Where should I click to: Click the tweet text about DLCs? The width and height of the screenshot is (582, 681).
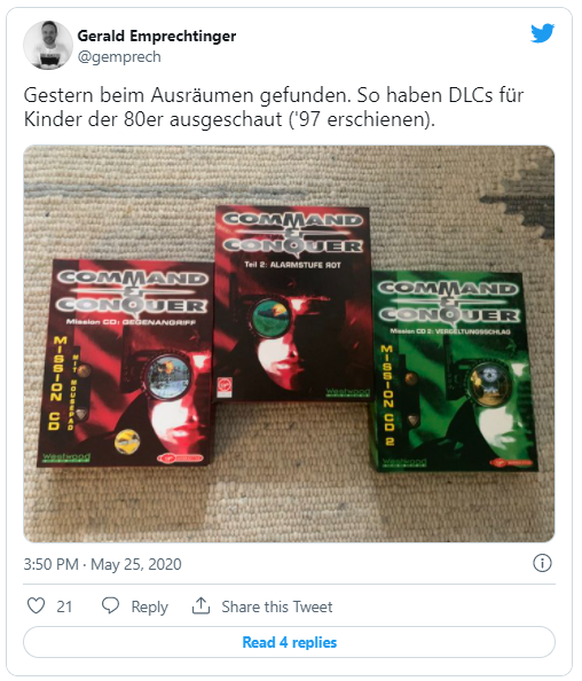click(x=274, y=107)
